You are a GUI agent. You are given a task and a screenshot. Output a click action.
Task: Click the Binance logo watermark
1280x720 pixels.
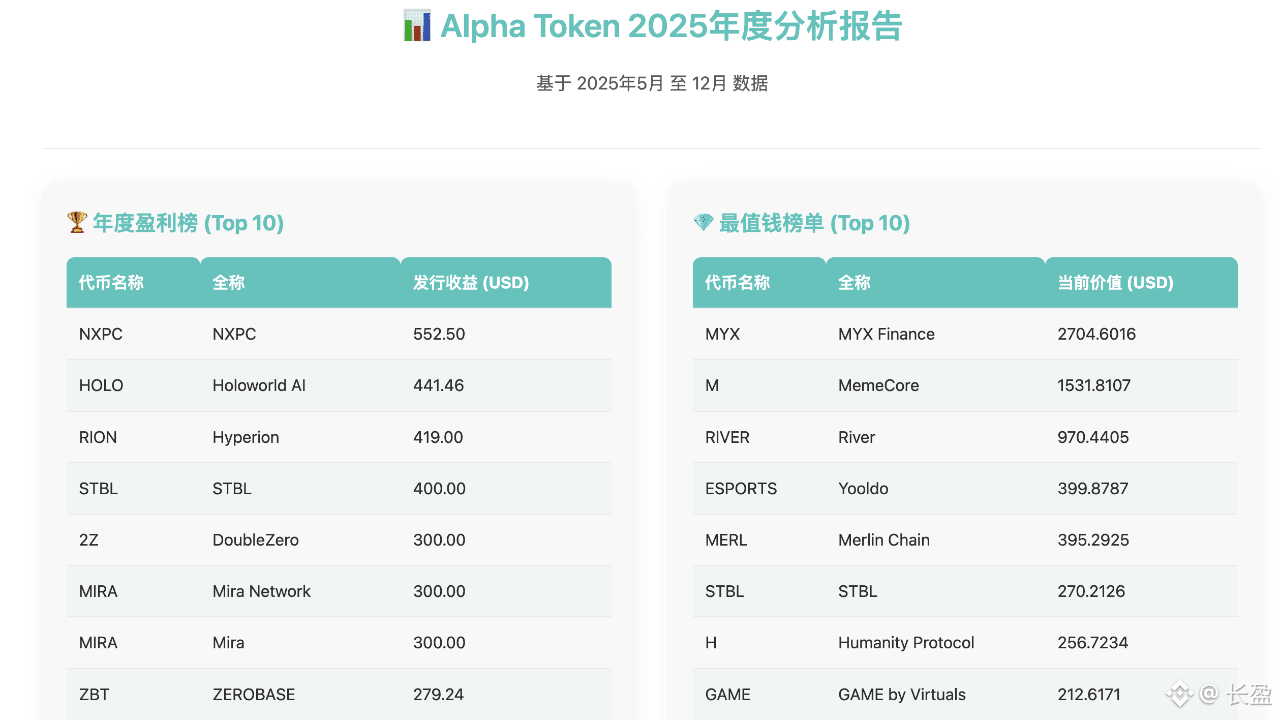pyautogui.click(x=1181, y=693)
